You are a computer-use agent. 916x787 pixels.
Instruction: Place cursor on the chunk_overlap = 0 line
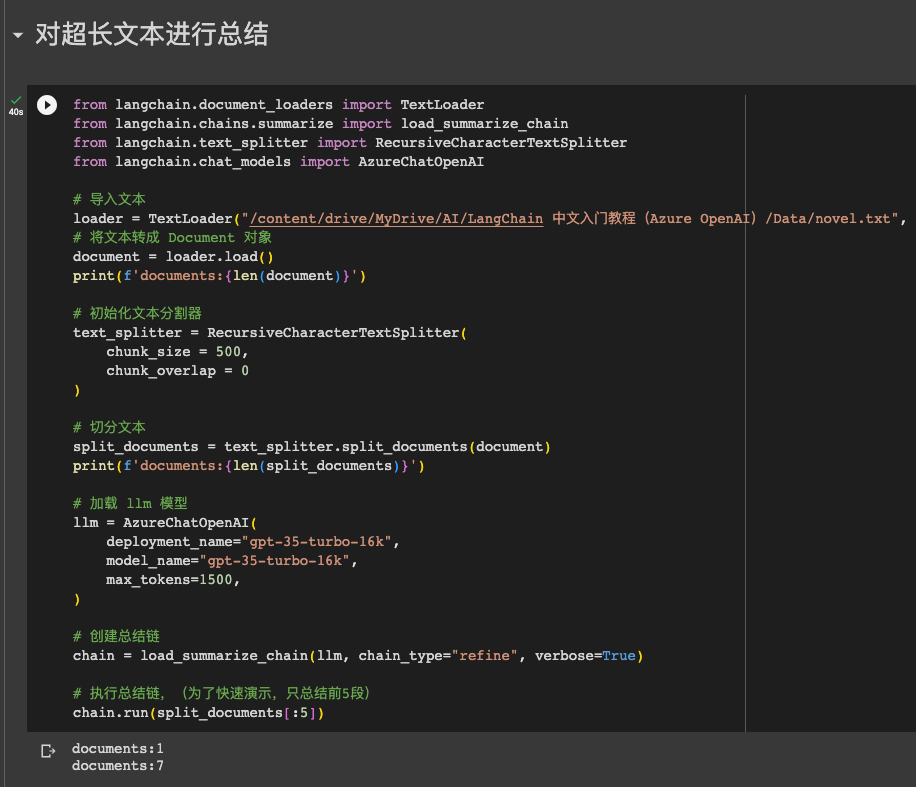tap(177, 370)
